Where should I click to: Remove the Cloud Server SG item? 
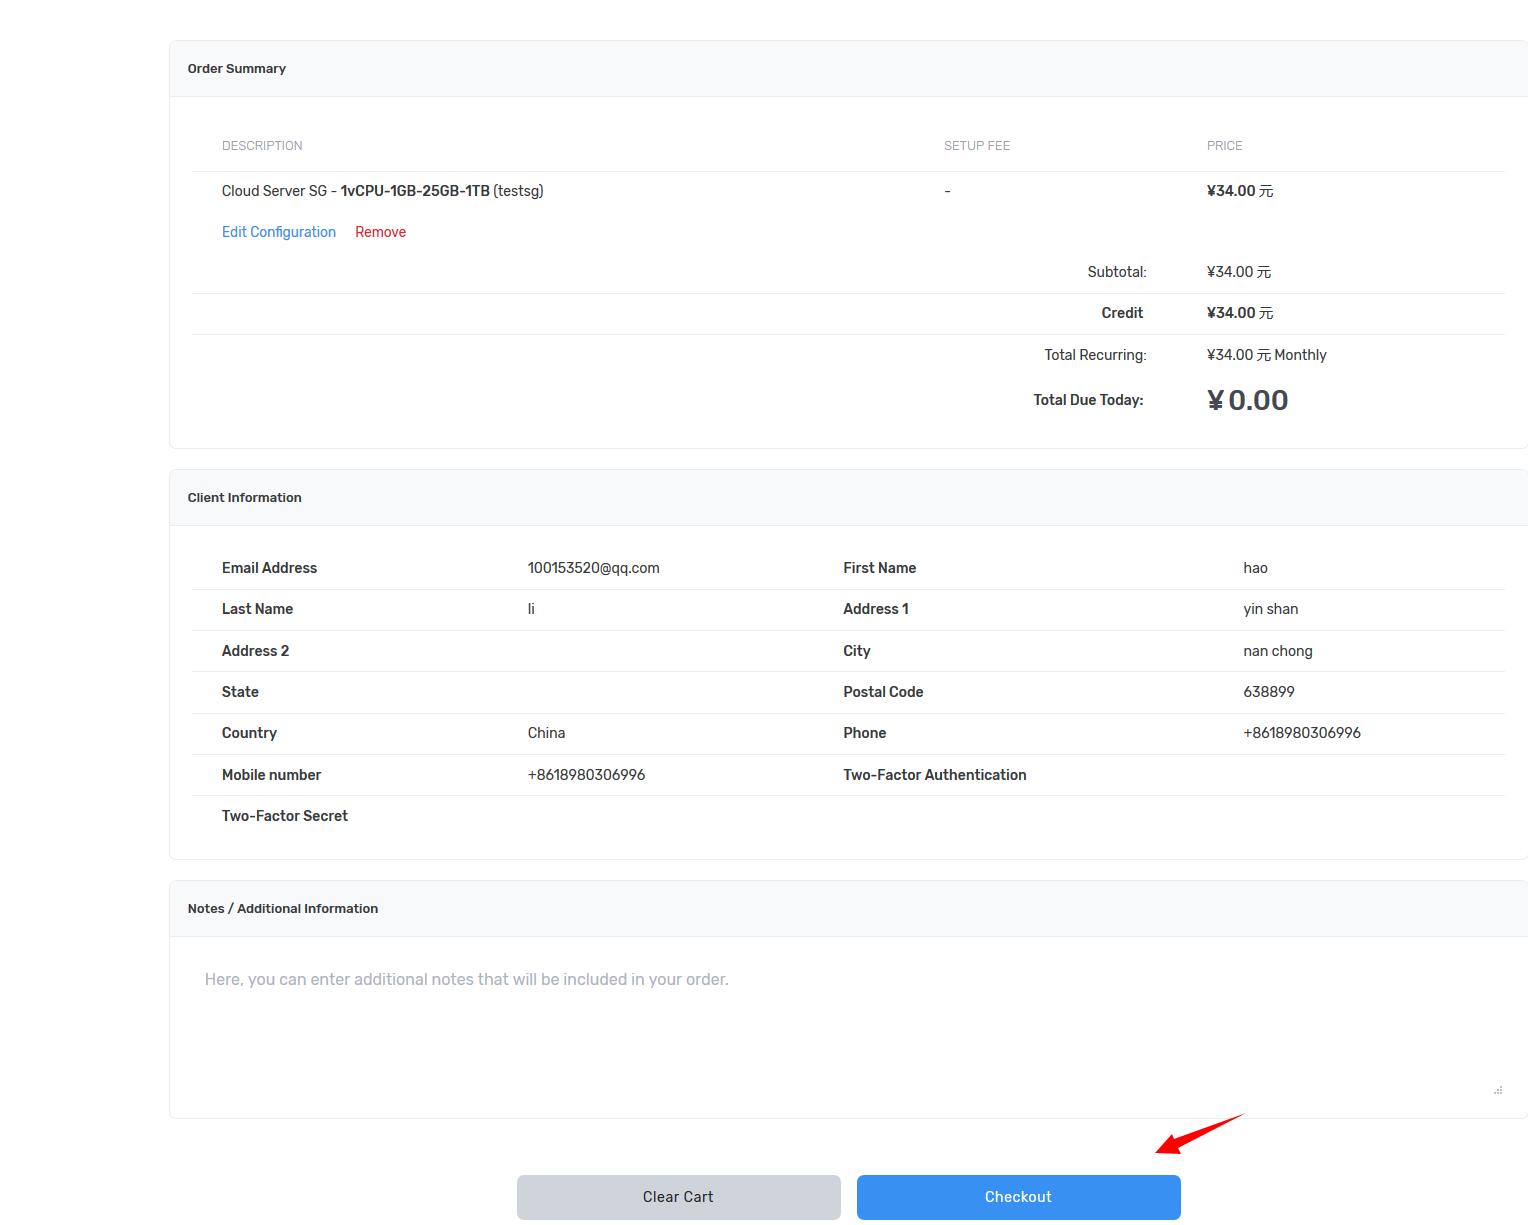[380, 232]
